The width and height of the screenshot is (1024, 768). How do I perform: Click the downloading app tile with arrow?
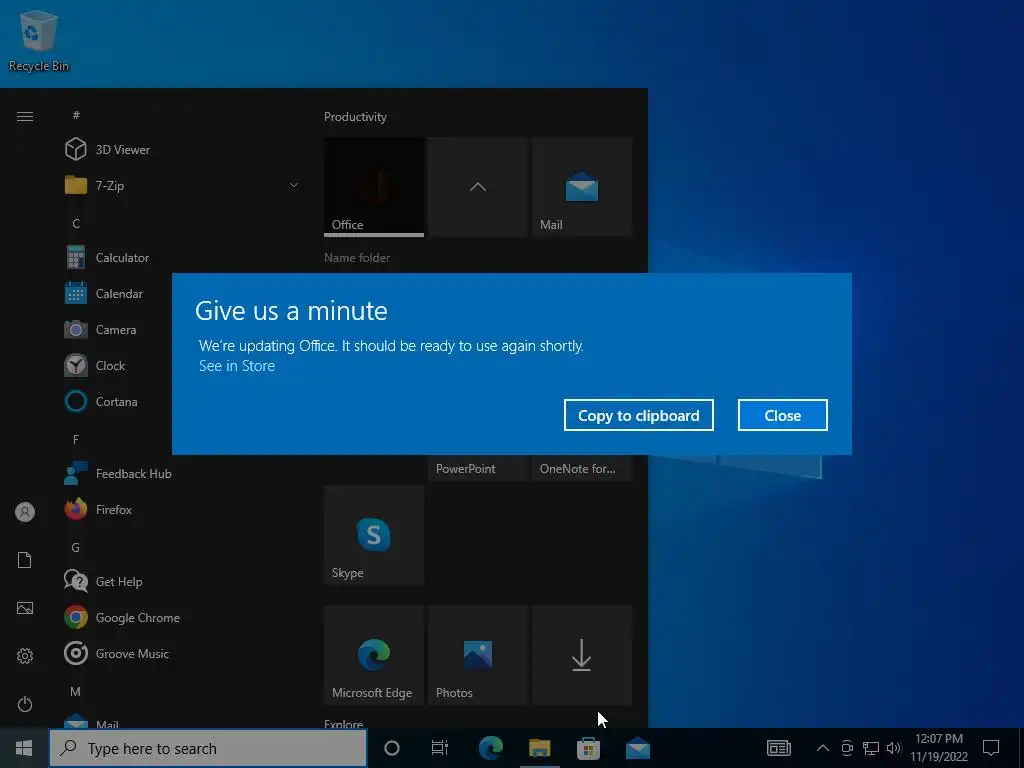coord(581,655)
